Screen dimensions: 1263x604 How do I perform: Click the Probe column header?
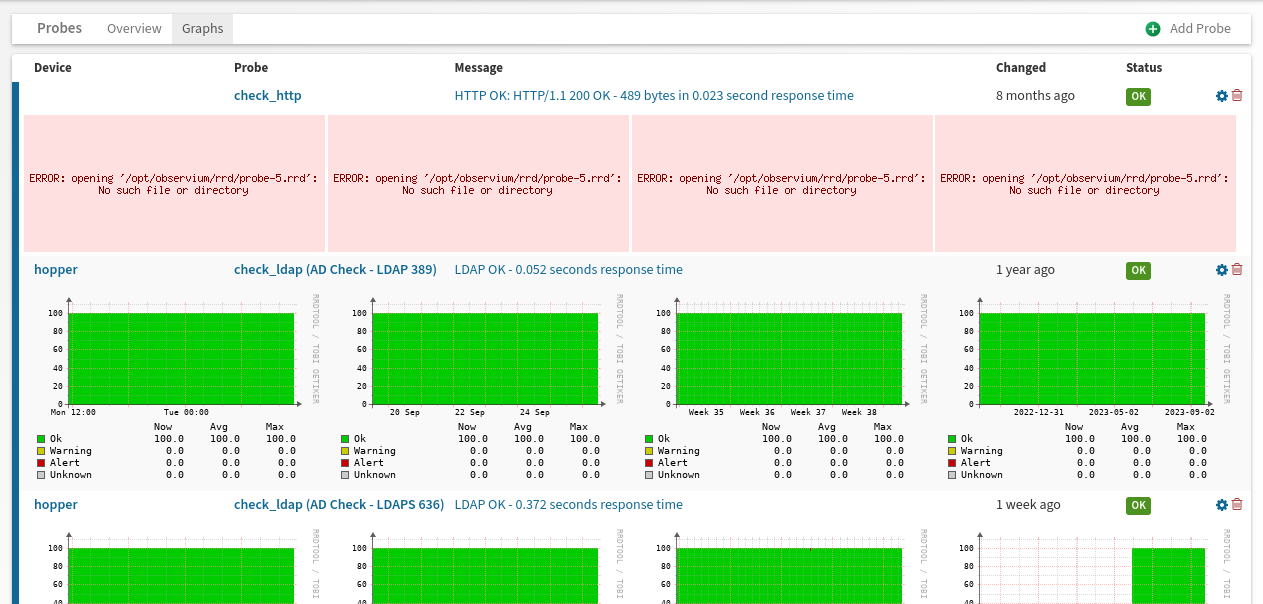[x=251, y=68]
